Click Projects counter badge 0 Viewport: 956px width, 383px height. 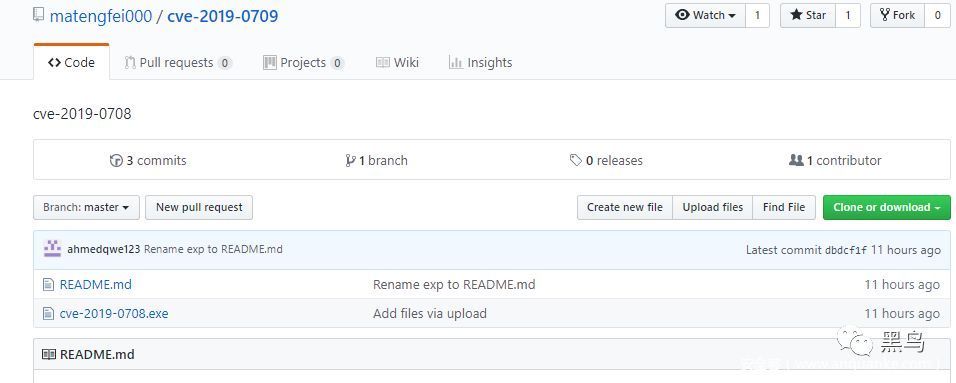pos(337,63)
